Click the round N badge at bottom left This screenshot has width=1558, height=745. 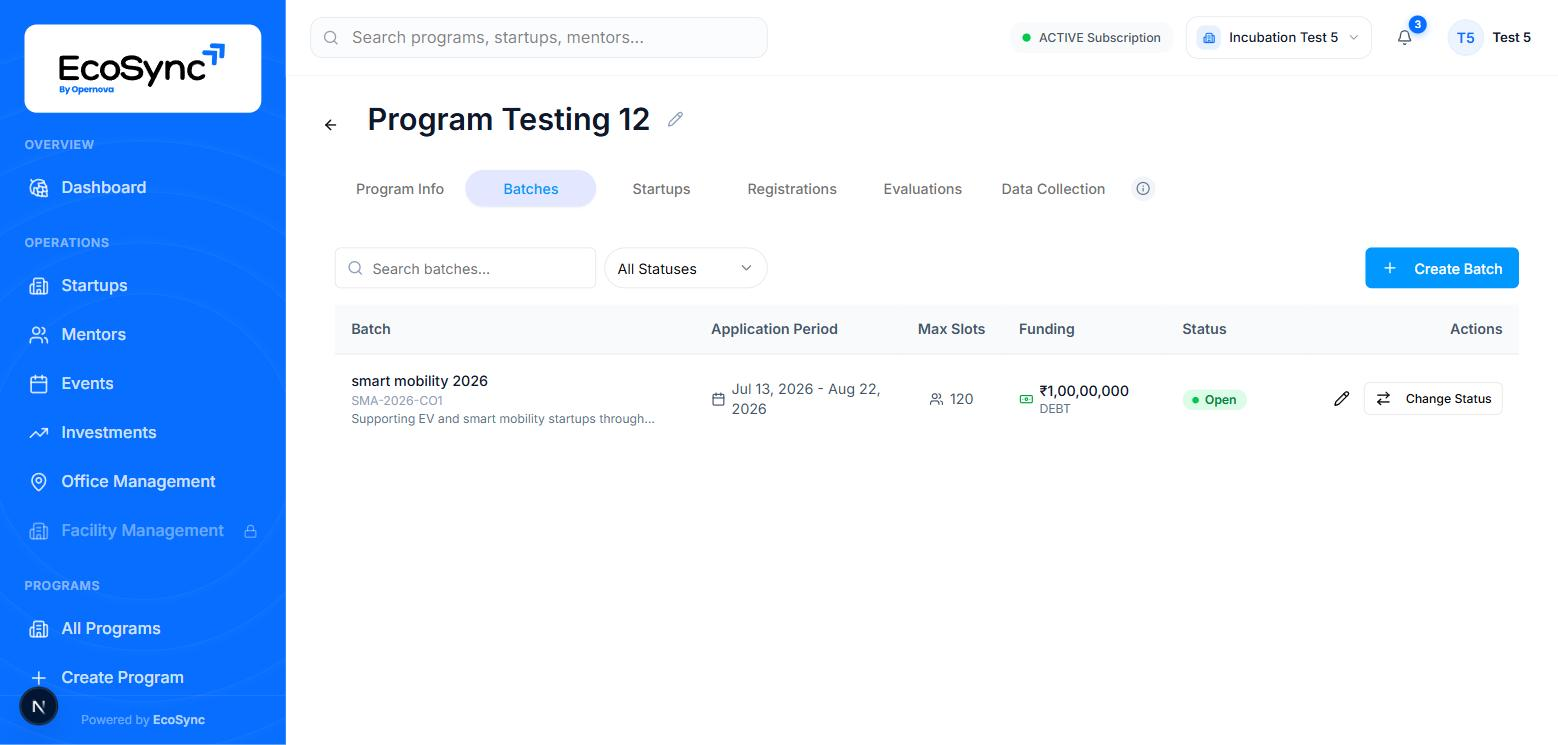tap(39, 706)
